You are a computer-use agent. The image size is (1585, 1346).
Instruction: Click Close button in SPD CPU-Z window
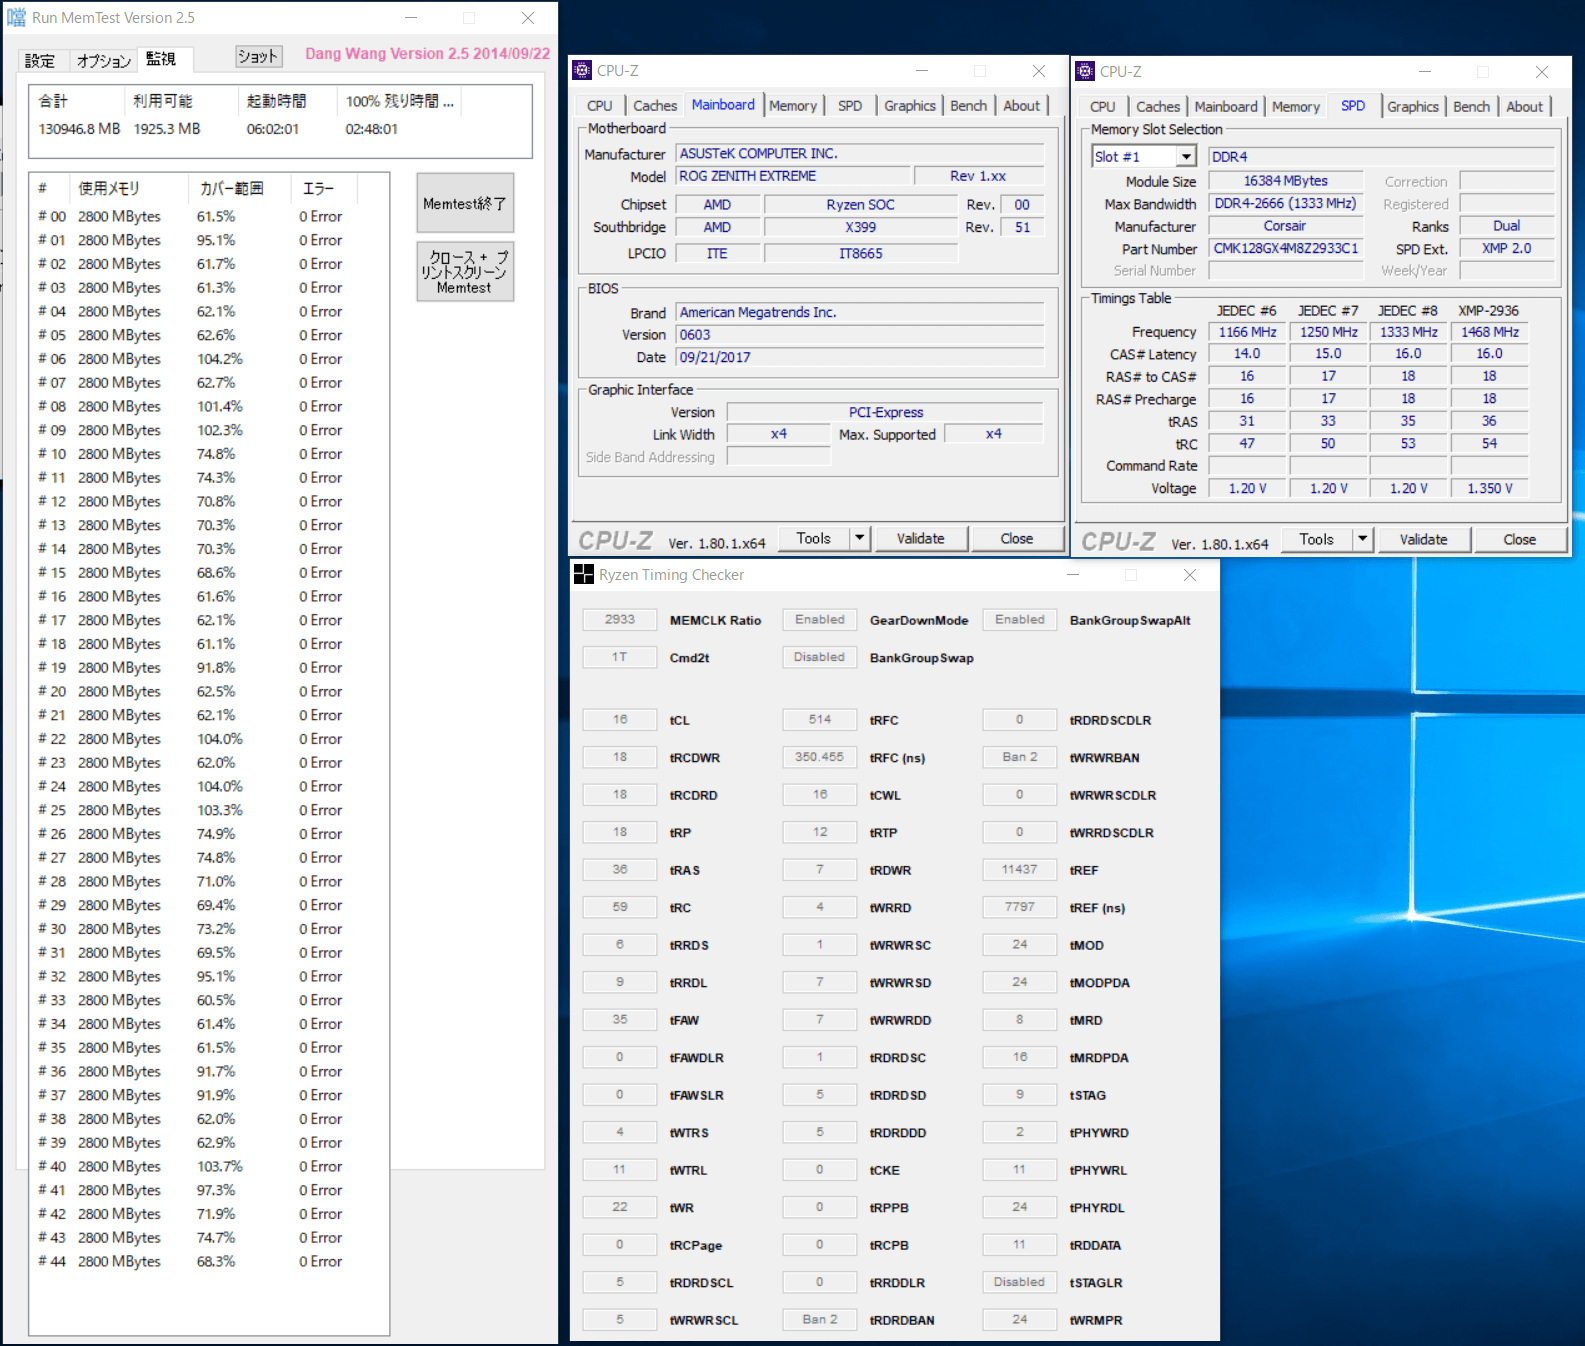click(x=1520, y=539)
